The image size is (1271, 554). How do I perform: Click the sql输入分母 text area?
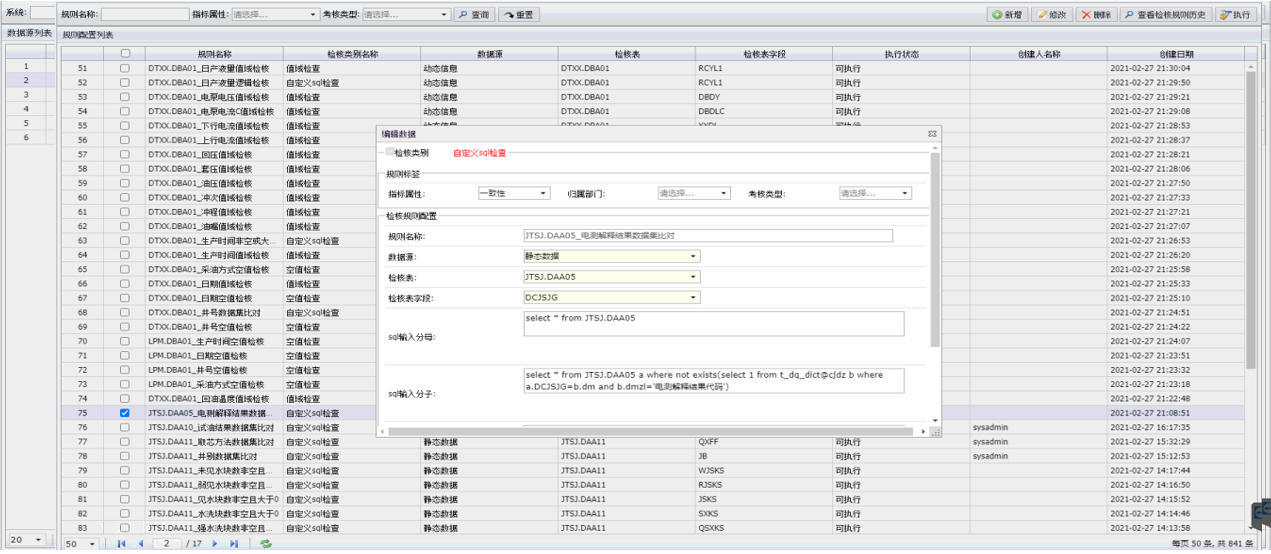(x=713, y=323)
